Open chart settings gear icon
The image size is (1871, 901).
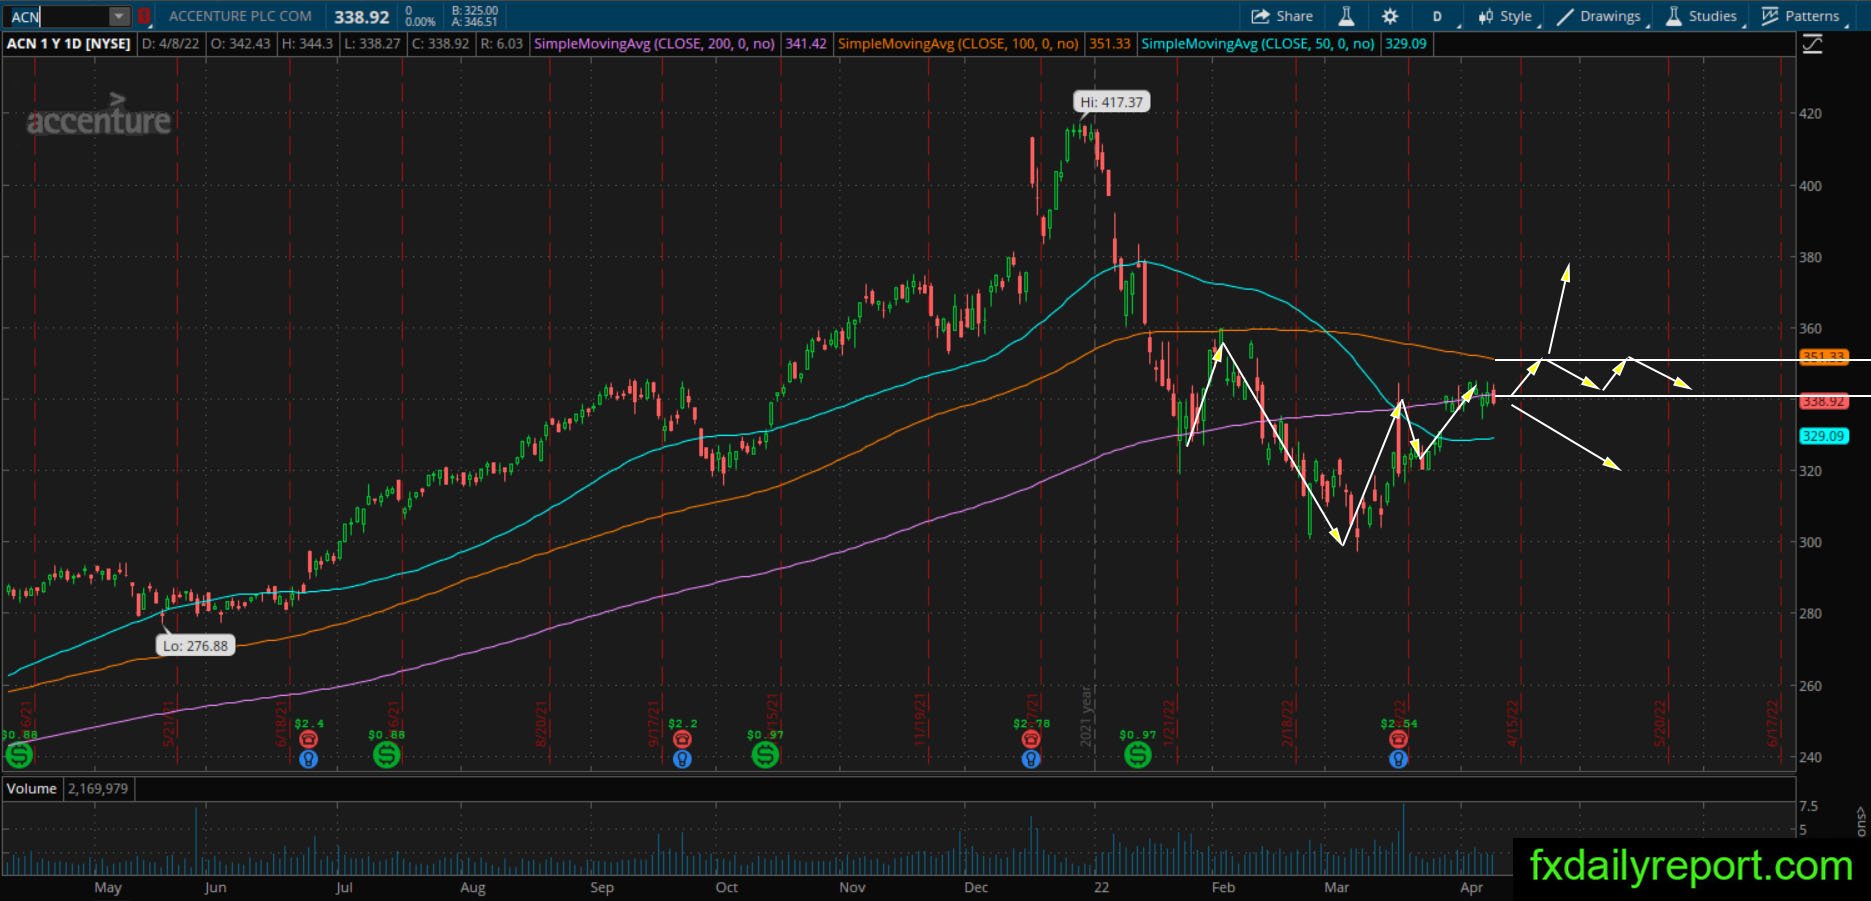(1390, 16)
